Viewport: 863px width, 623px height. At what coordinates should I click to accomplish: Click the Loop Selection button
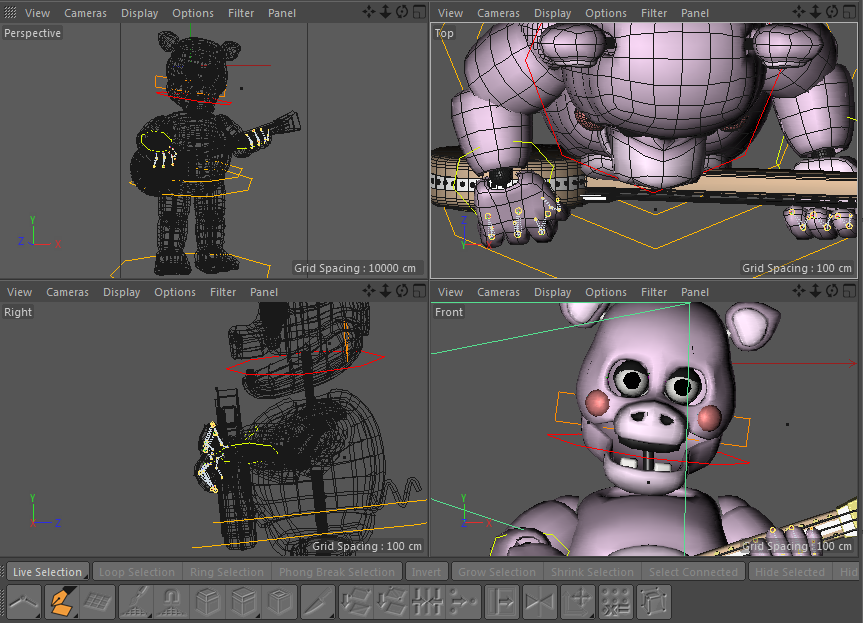[137, 572]
